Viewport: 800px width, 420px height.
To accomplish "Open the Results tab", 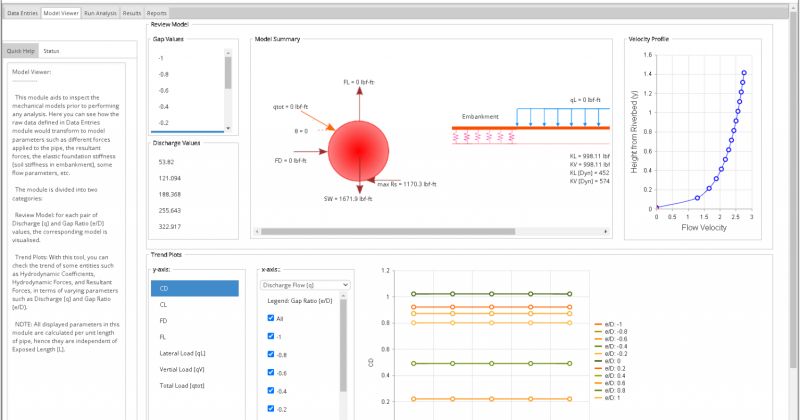I will [x=132, y=13].
